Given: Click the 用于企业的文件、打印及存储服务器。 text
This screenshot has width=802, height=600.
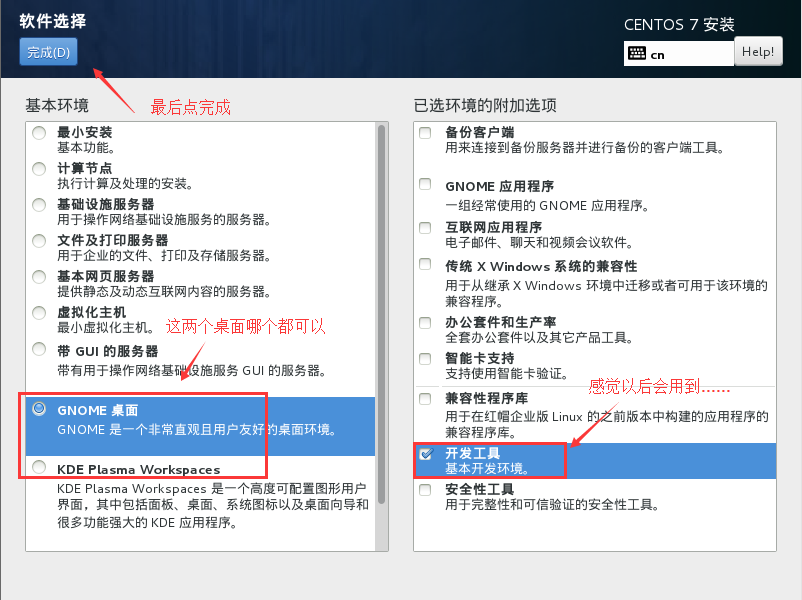Looking at the screenshot, I should coord(164,256).
